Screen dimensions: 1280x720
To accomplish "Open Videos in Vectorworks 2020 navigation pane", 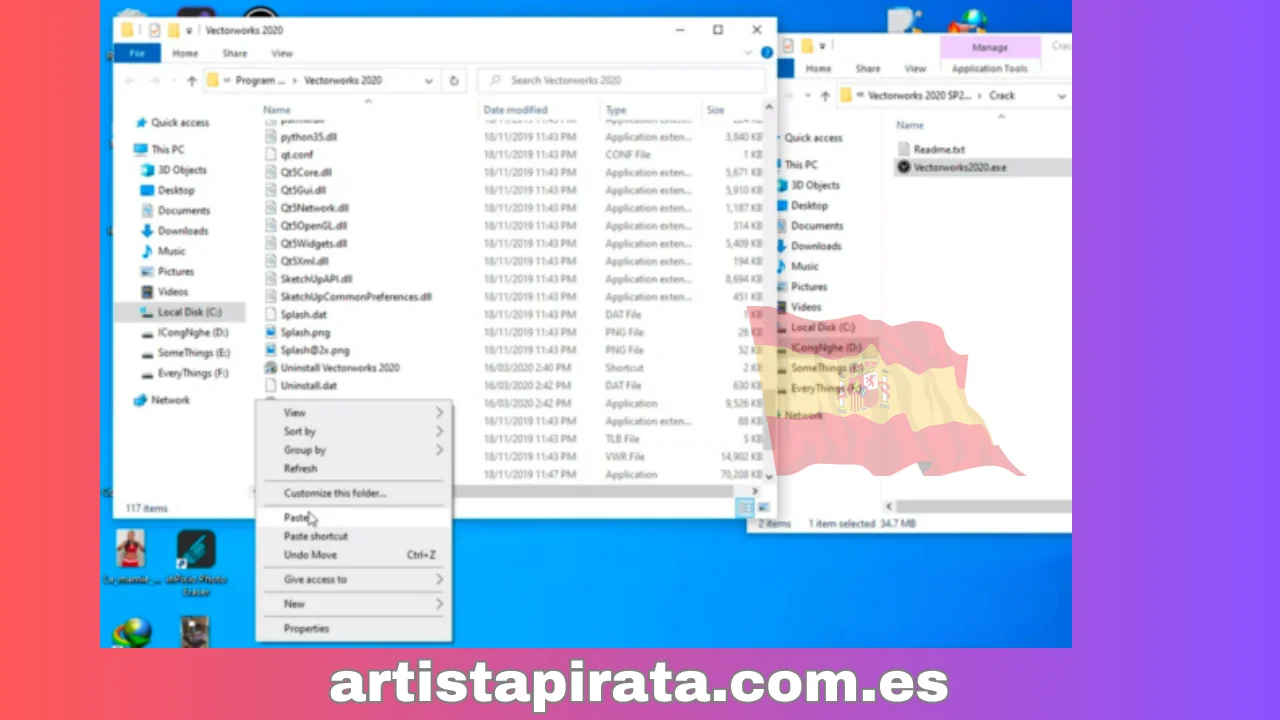I will pos(164,292).
